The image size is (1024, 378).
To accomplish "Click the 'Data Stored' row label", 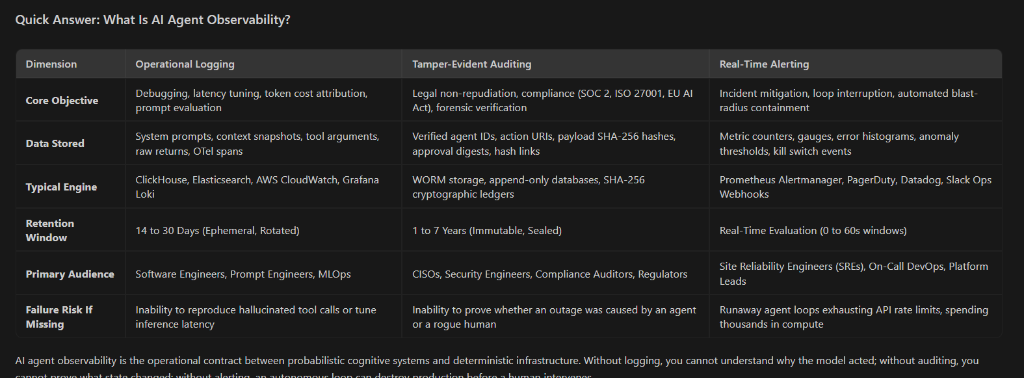I will coord(71,143).
